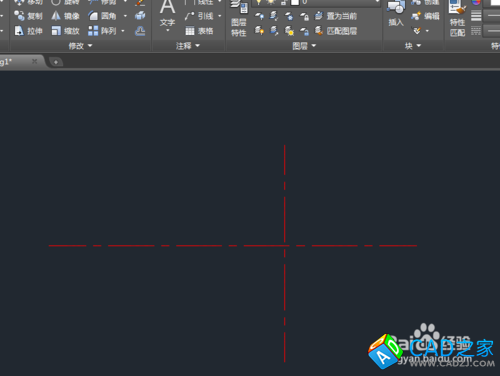The height and width of the screenshot is (376, 500).
Task: Click layer 0 white color swatch
Action: [x=295, y=3]
